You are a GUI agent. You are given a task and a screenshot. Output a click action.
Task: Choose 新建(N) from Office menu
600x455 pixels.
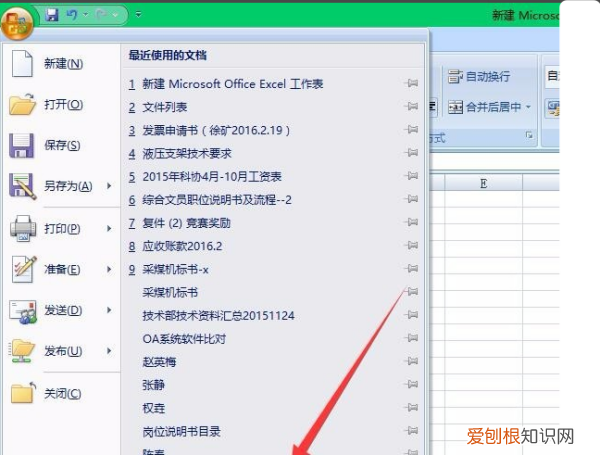62,64
